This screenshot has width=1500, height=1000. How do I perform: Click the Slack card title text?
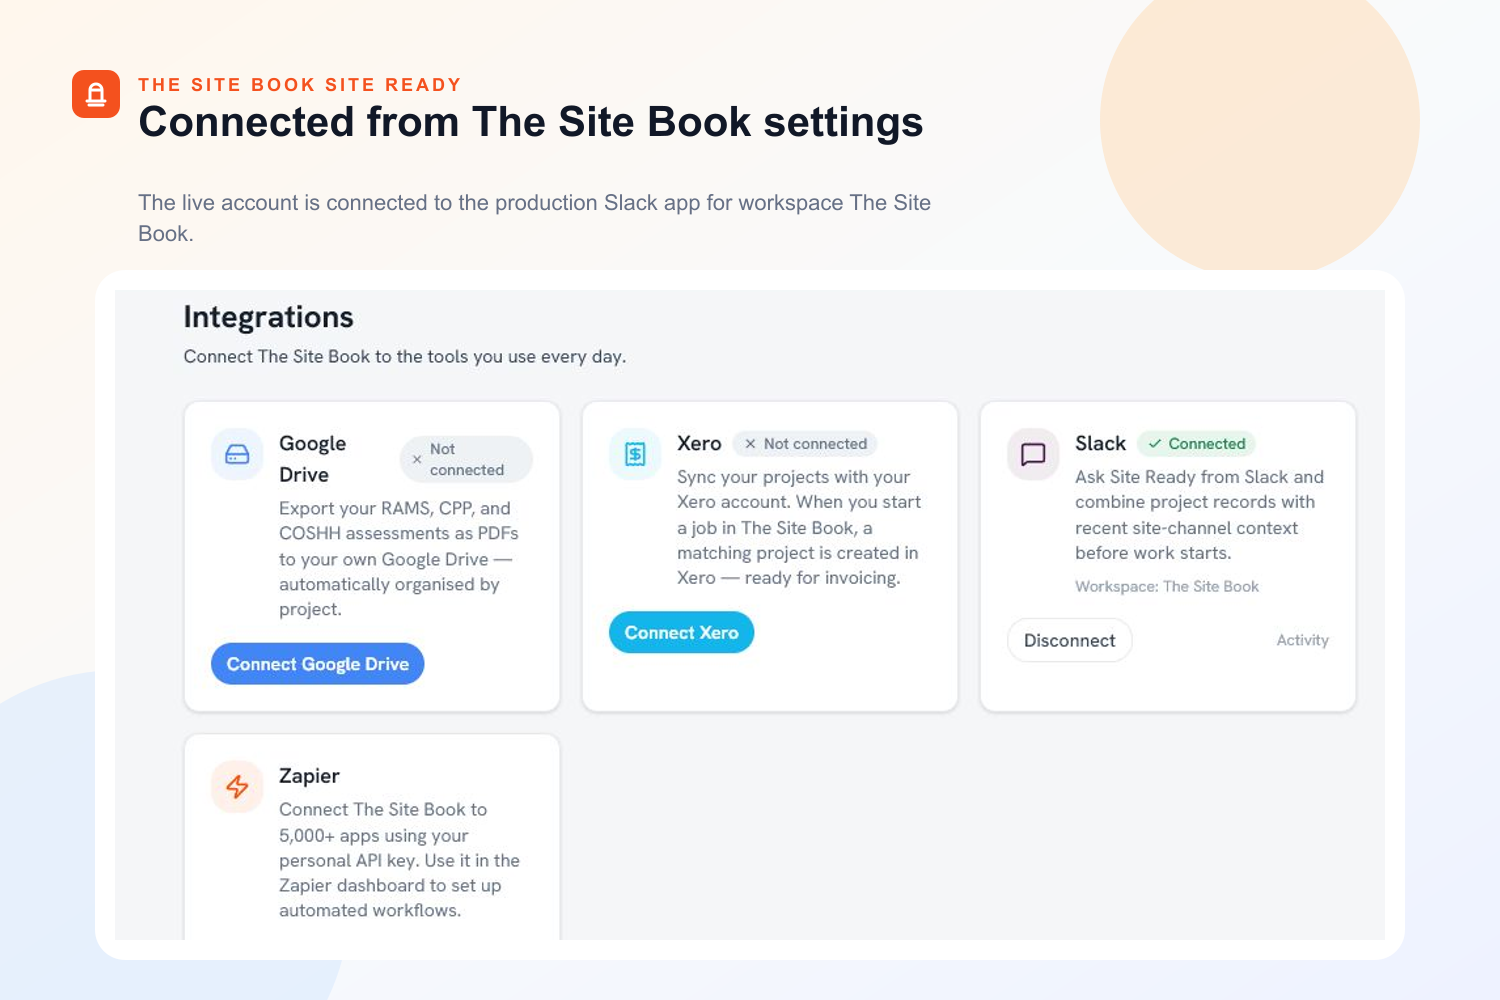pyautogui.click(x=1100, y=443)
